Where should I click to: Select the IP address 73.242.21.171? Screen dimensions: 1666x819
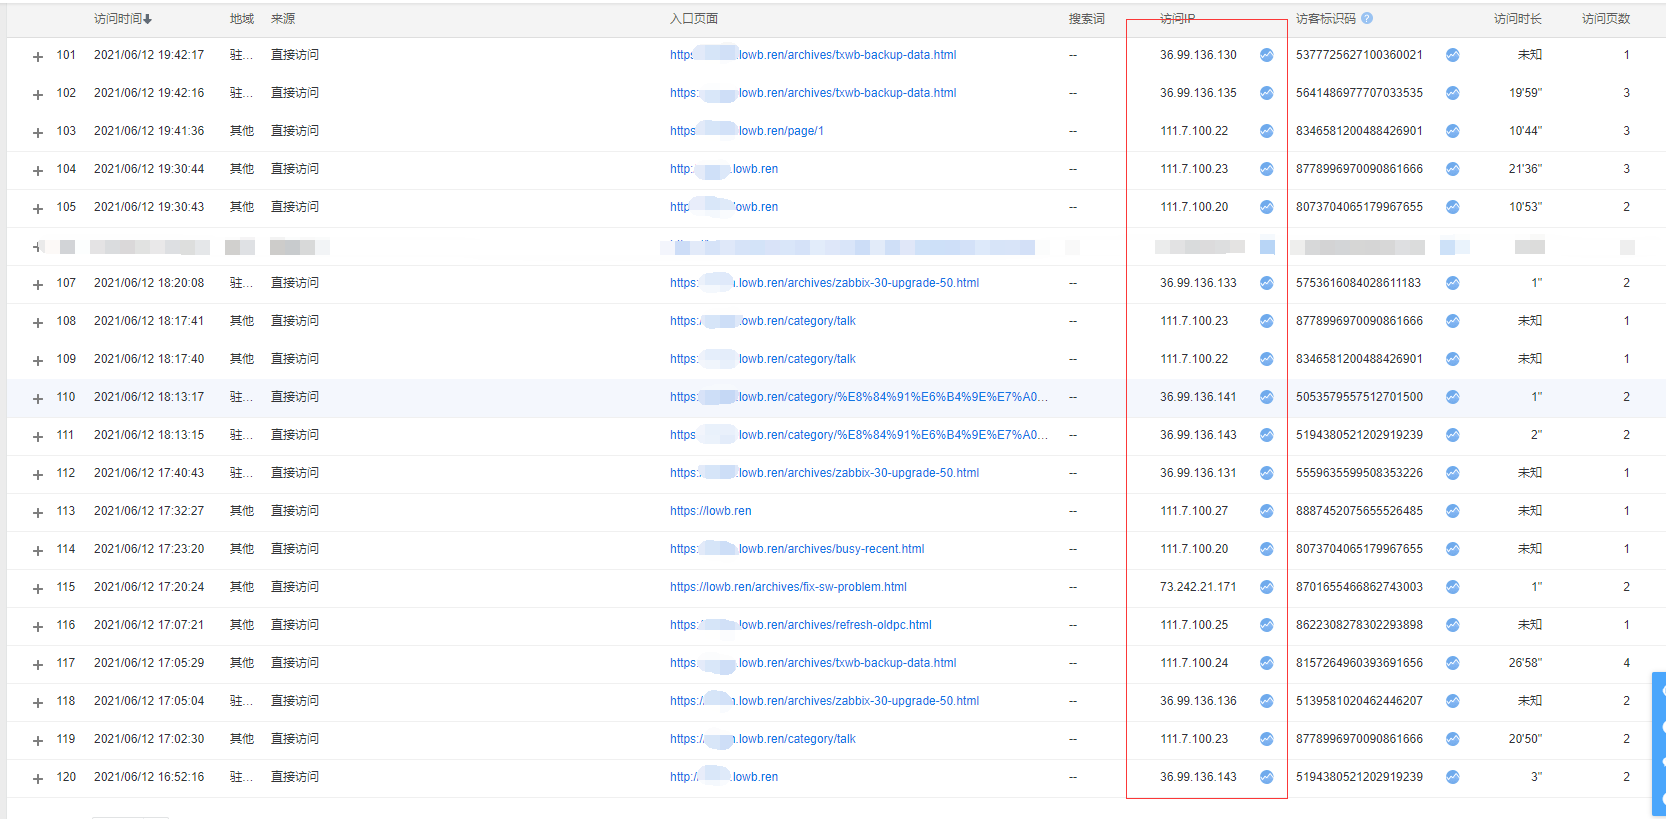point(1198,587)
